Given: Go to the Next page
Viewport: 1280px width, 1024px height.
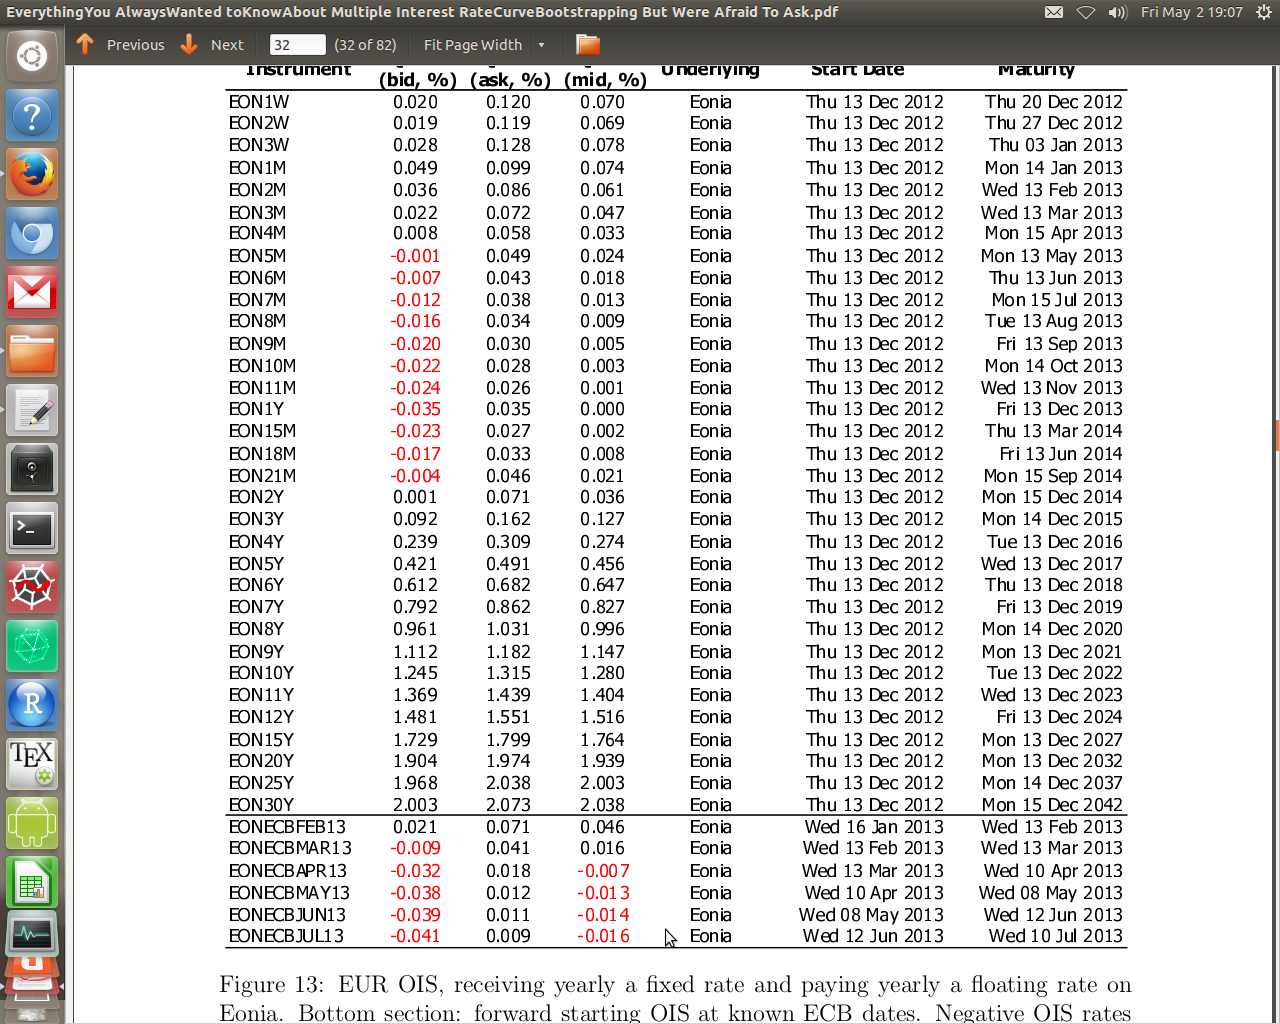Looking at the screenshot, I should point(213,45).
